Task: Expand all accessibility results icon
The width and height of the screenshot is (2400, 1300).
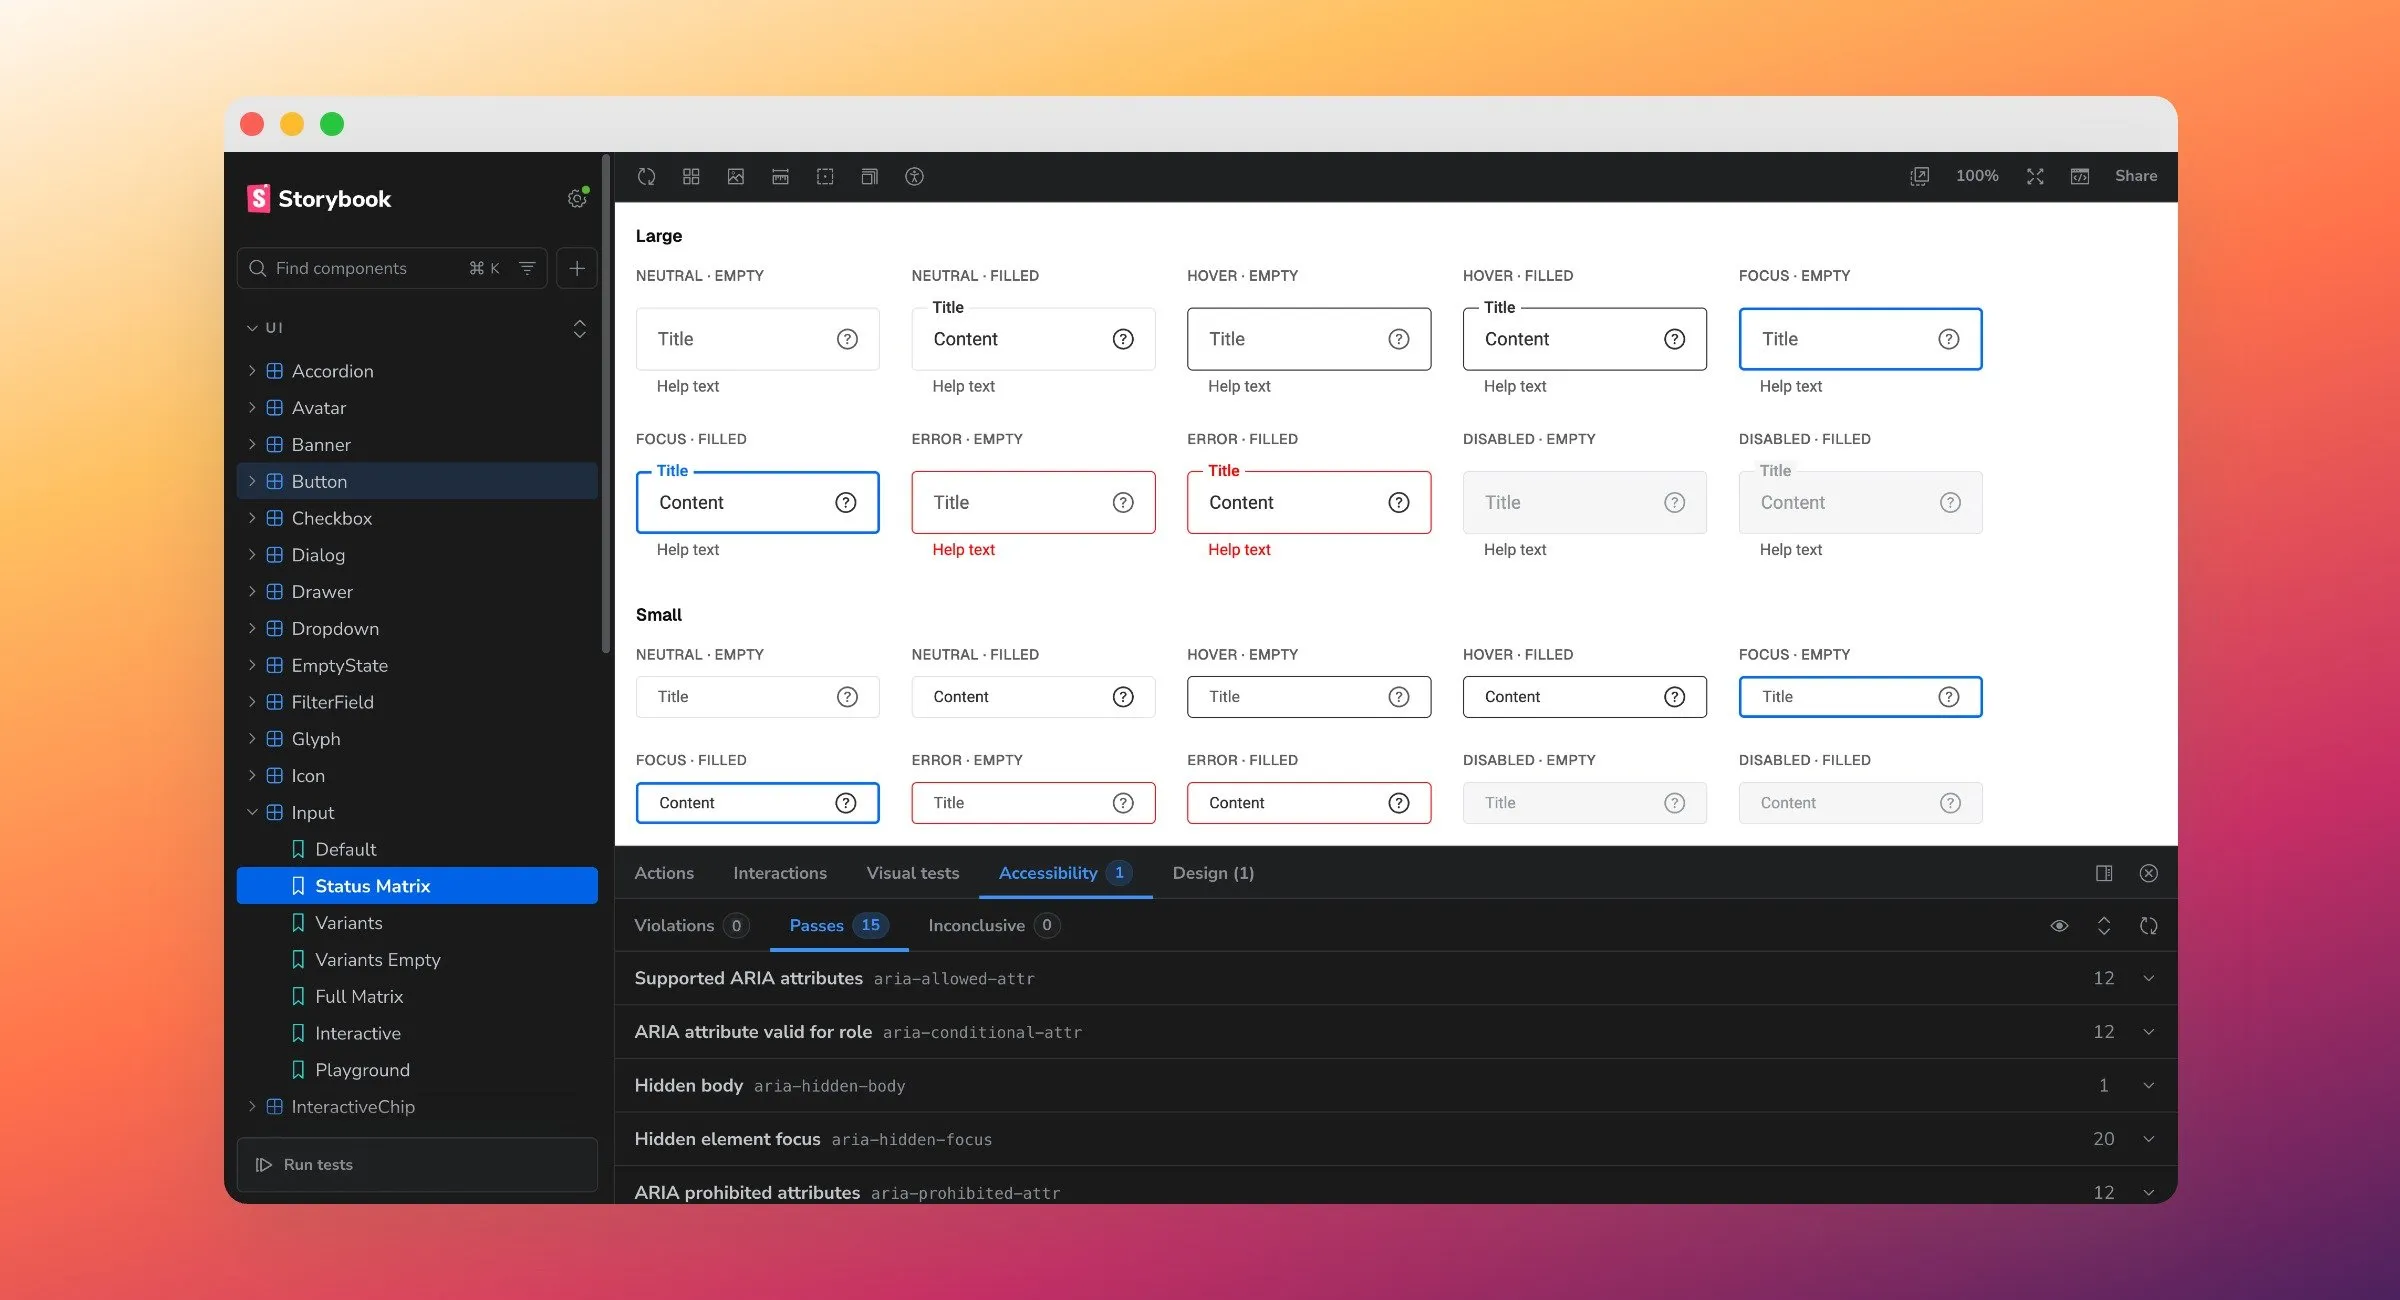Action: pos(2104,925)
